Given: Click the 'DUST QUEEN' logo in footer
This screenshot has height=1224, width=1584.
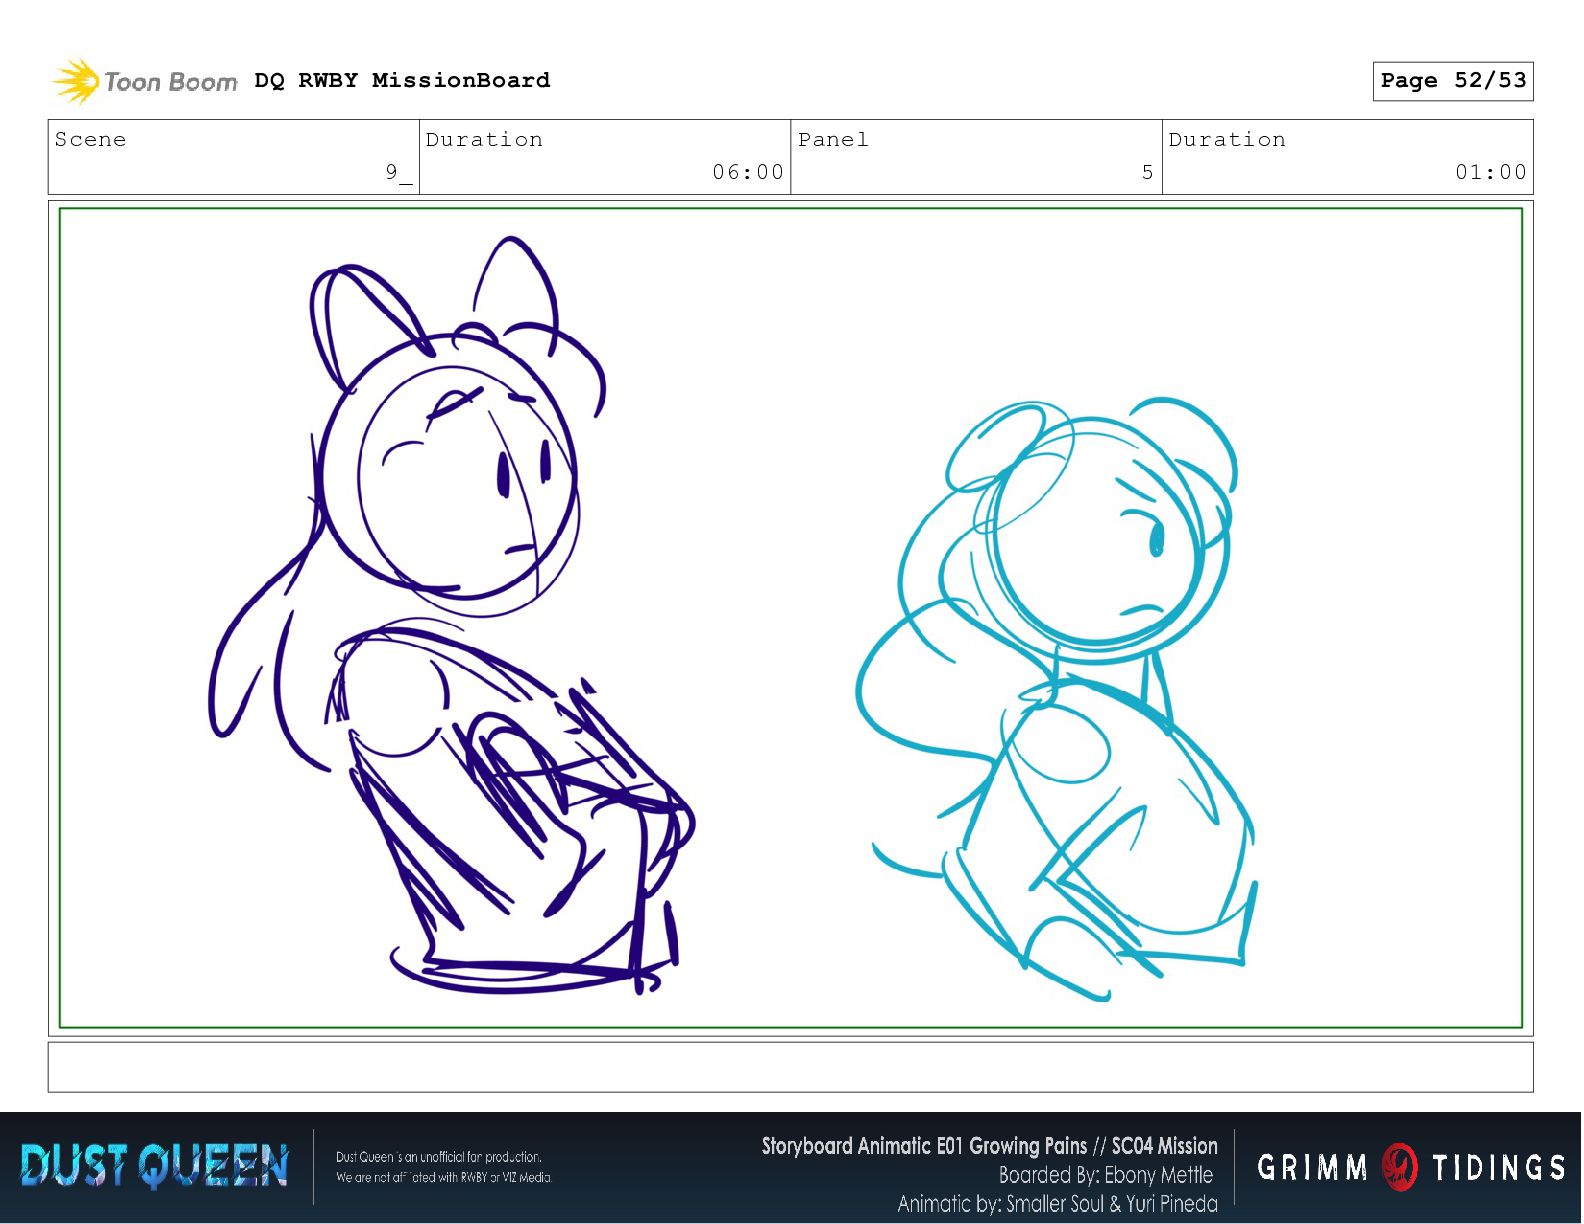Looking at the screenshot, I should pyautogui.click(x=154, y=1167).
